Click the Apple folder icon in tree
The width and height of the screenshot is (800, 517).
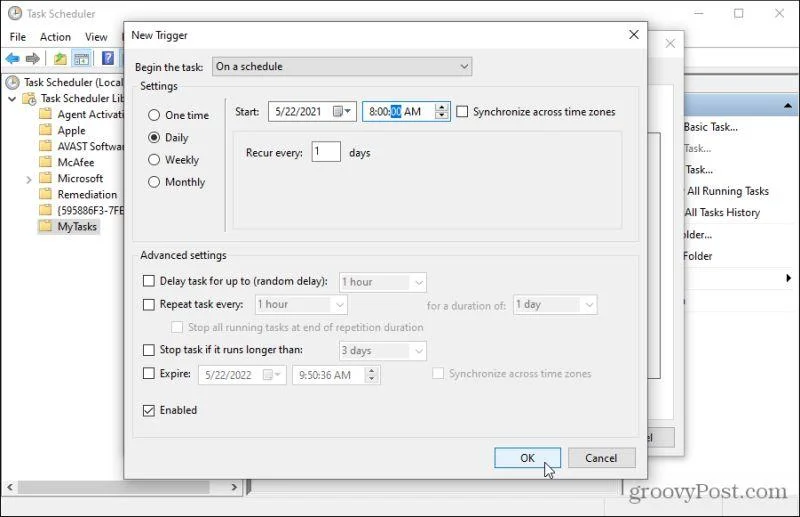[46, 130]
